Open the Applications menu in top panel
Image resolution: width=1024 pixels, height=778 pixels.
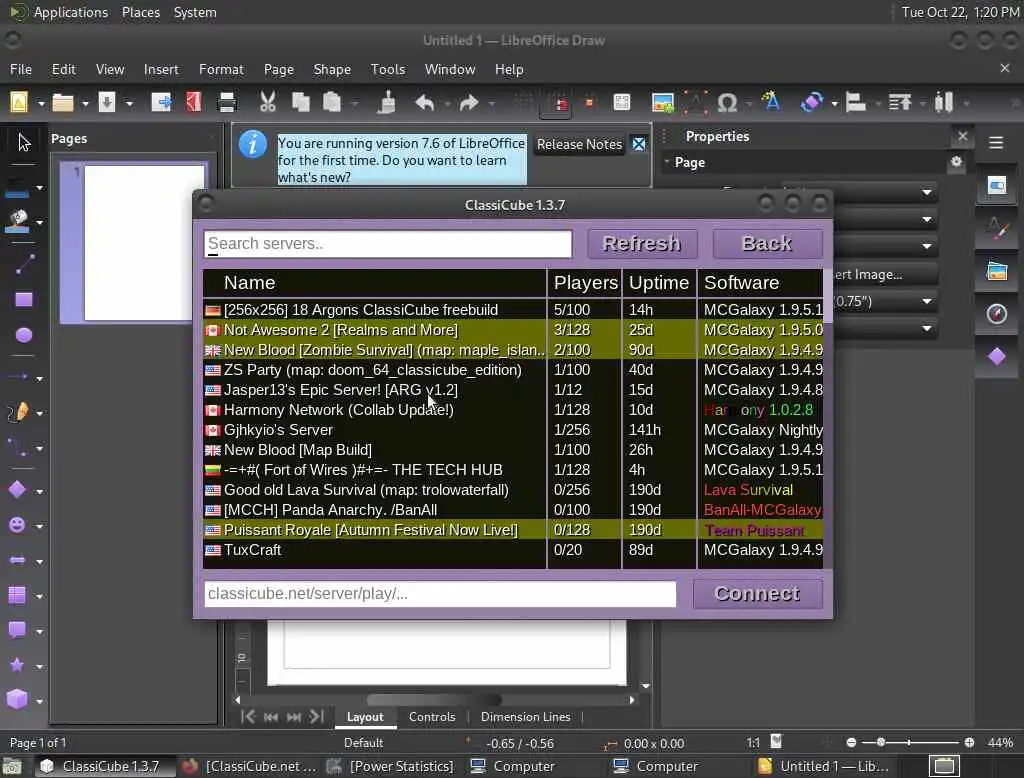click(59, 12)
